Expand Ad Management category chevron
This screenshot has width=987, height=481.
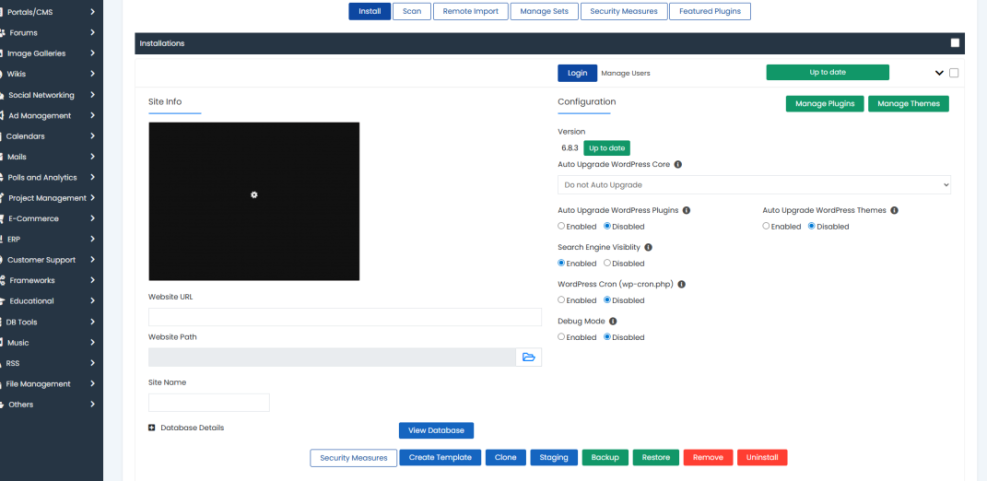[x=92, y=116]
